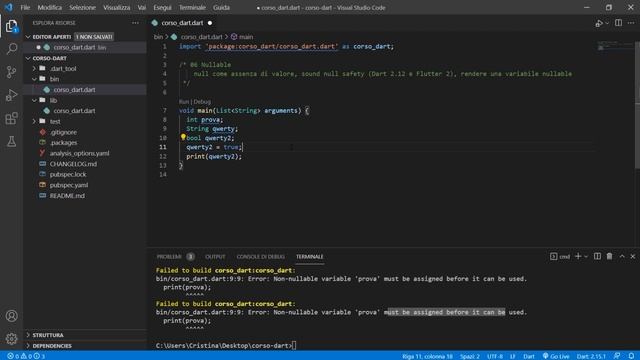The height and width of the screenshot is (360, 640).
Task: Open .gitignore file in explorer
Action: [63, 132]
